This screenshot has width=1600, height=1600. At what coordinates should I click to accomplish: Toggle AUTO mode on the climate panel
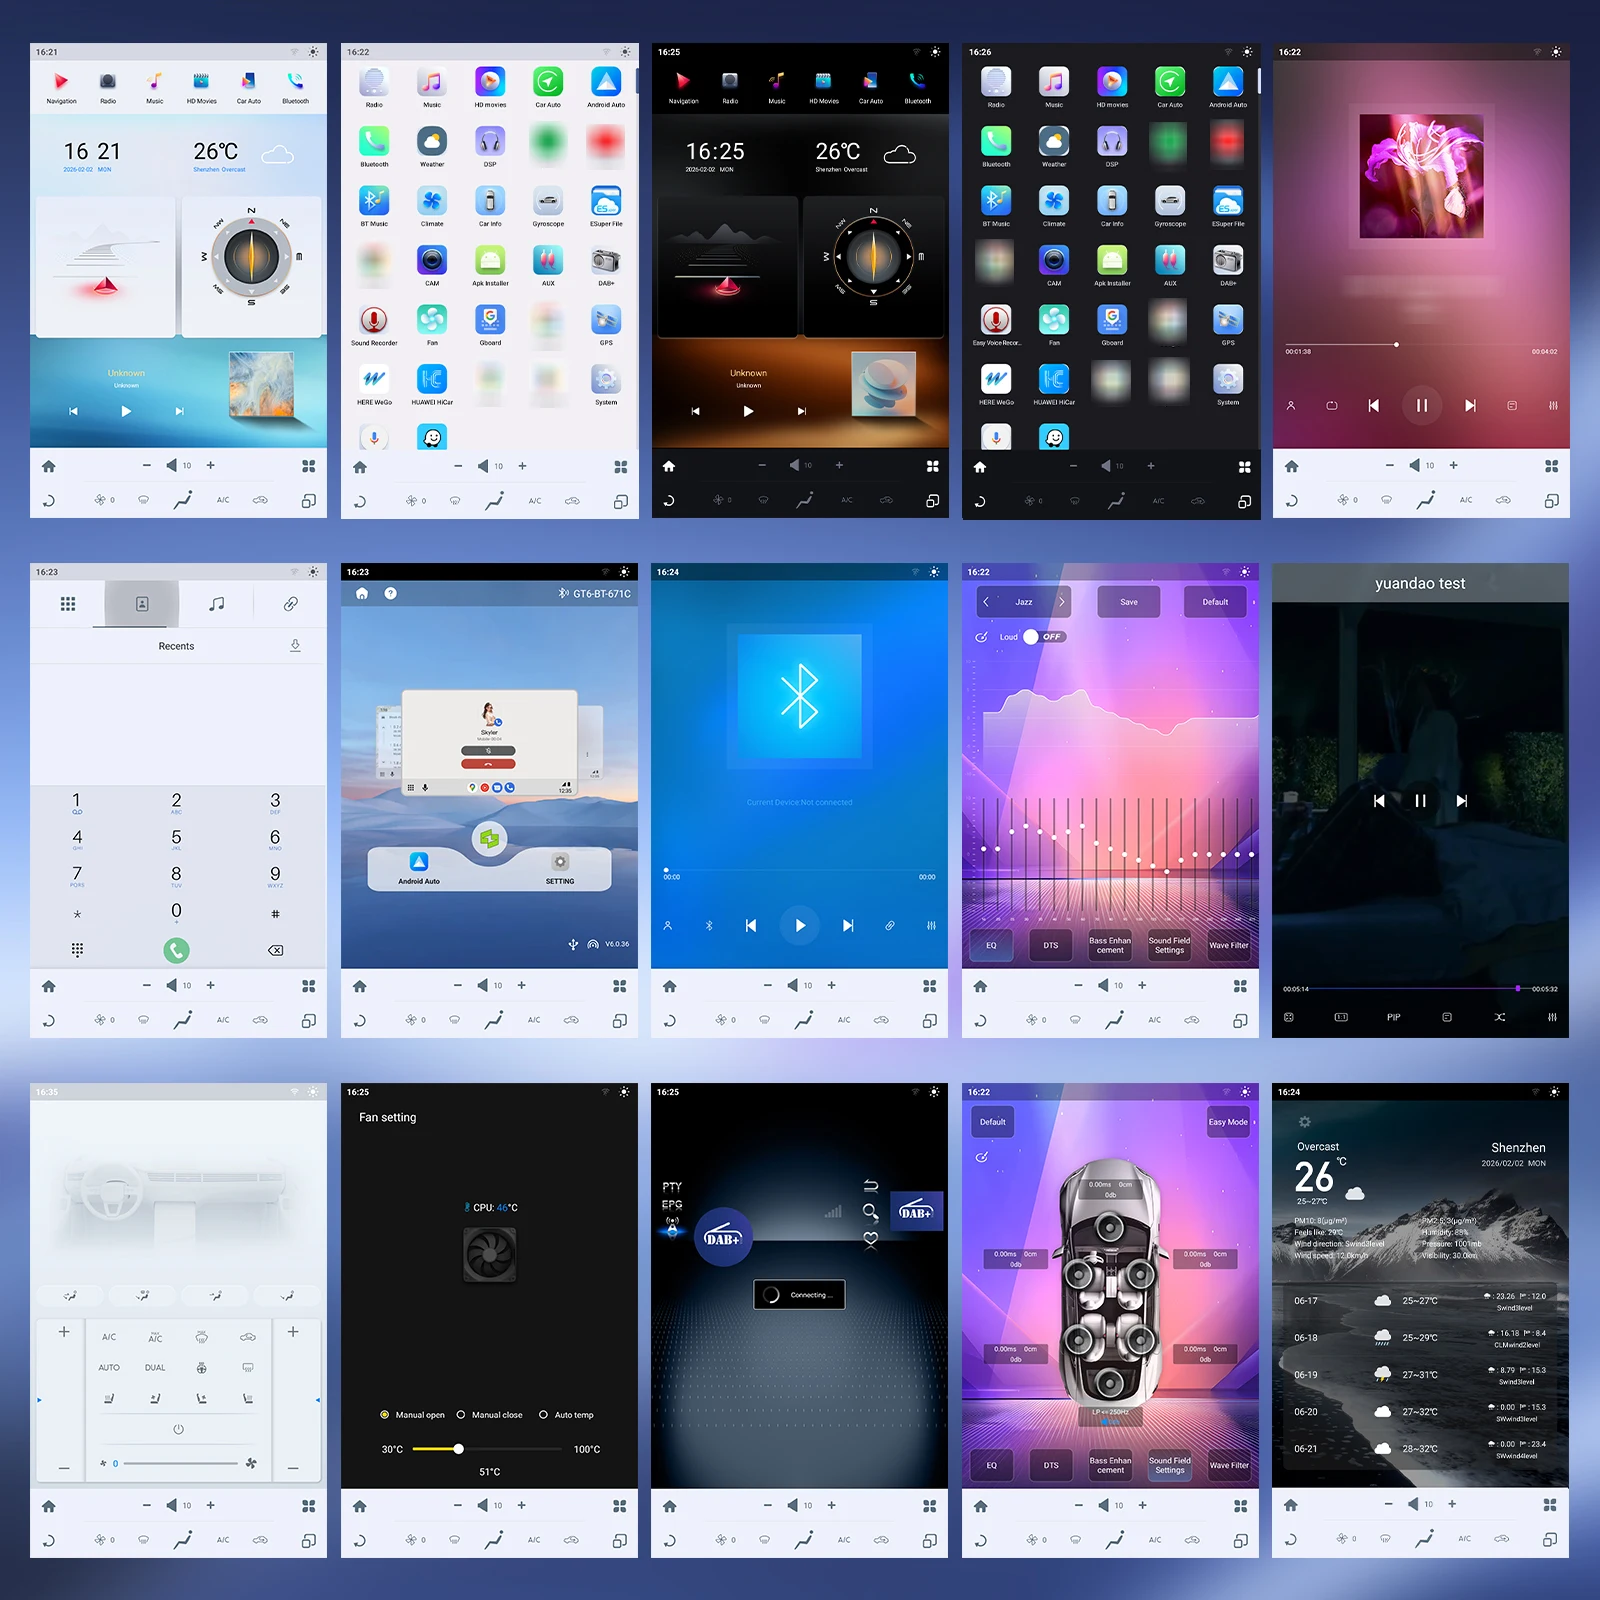coord(109,1367)
